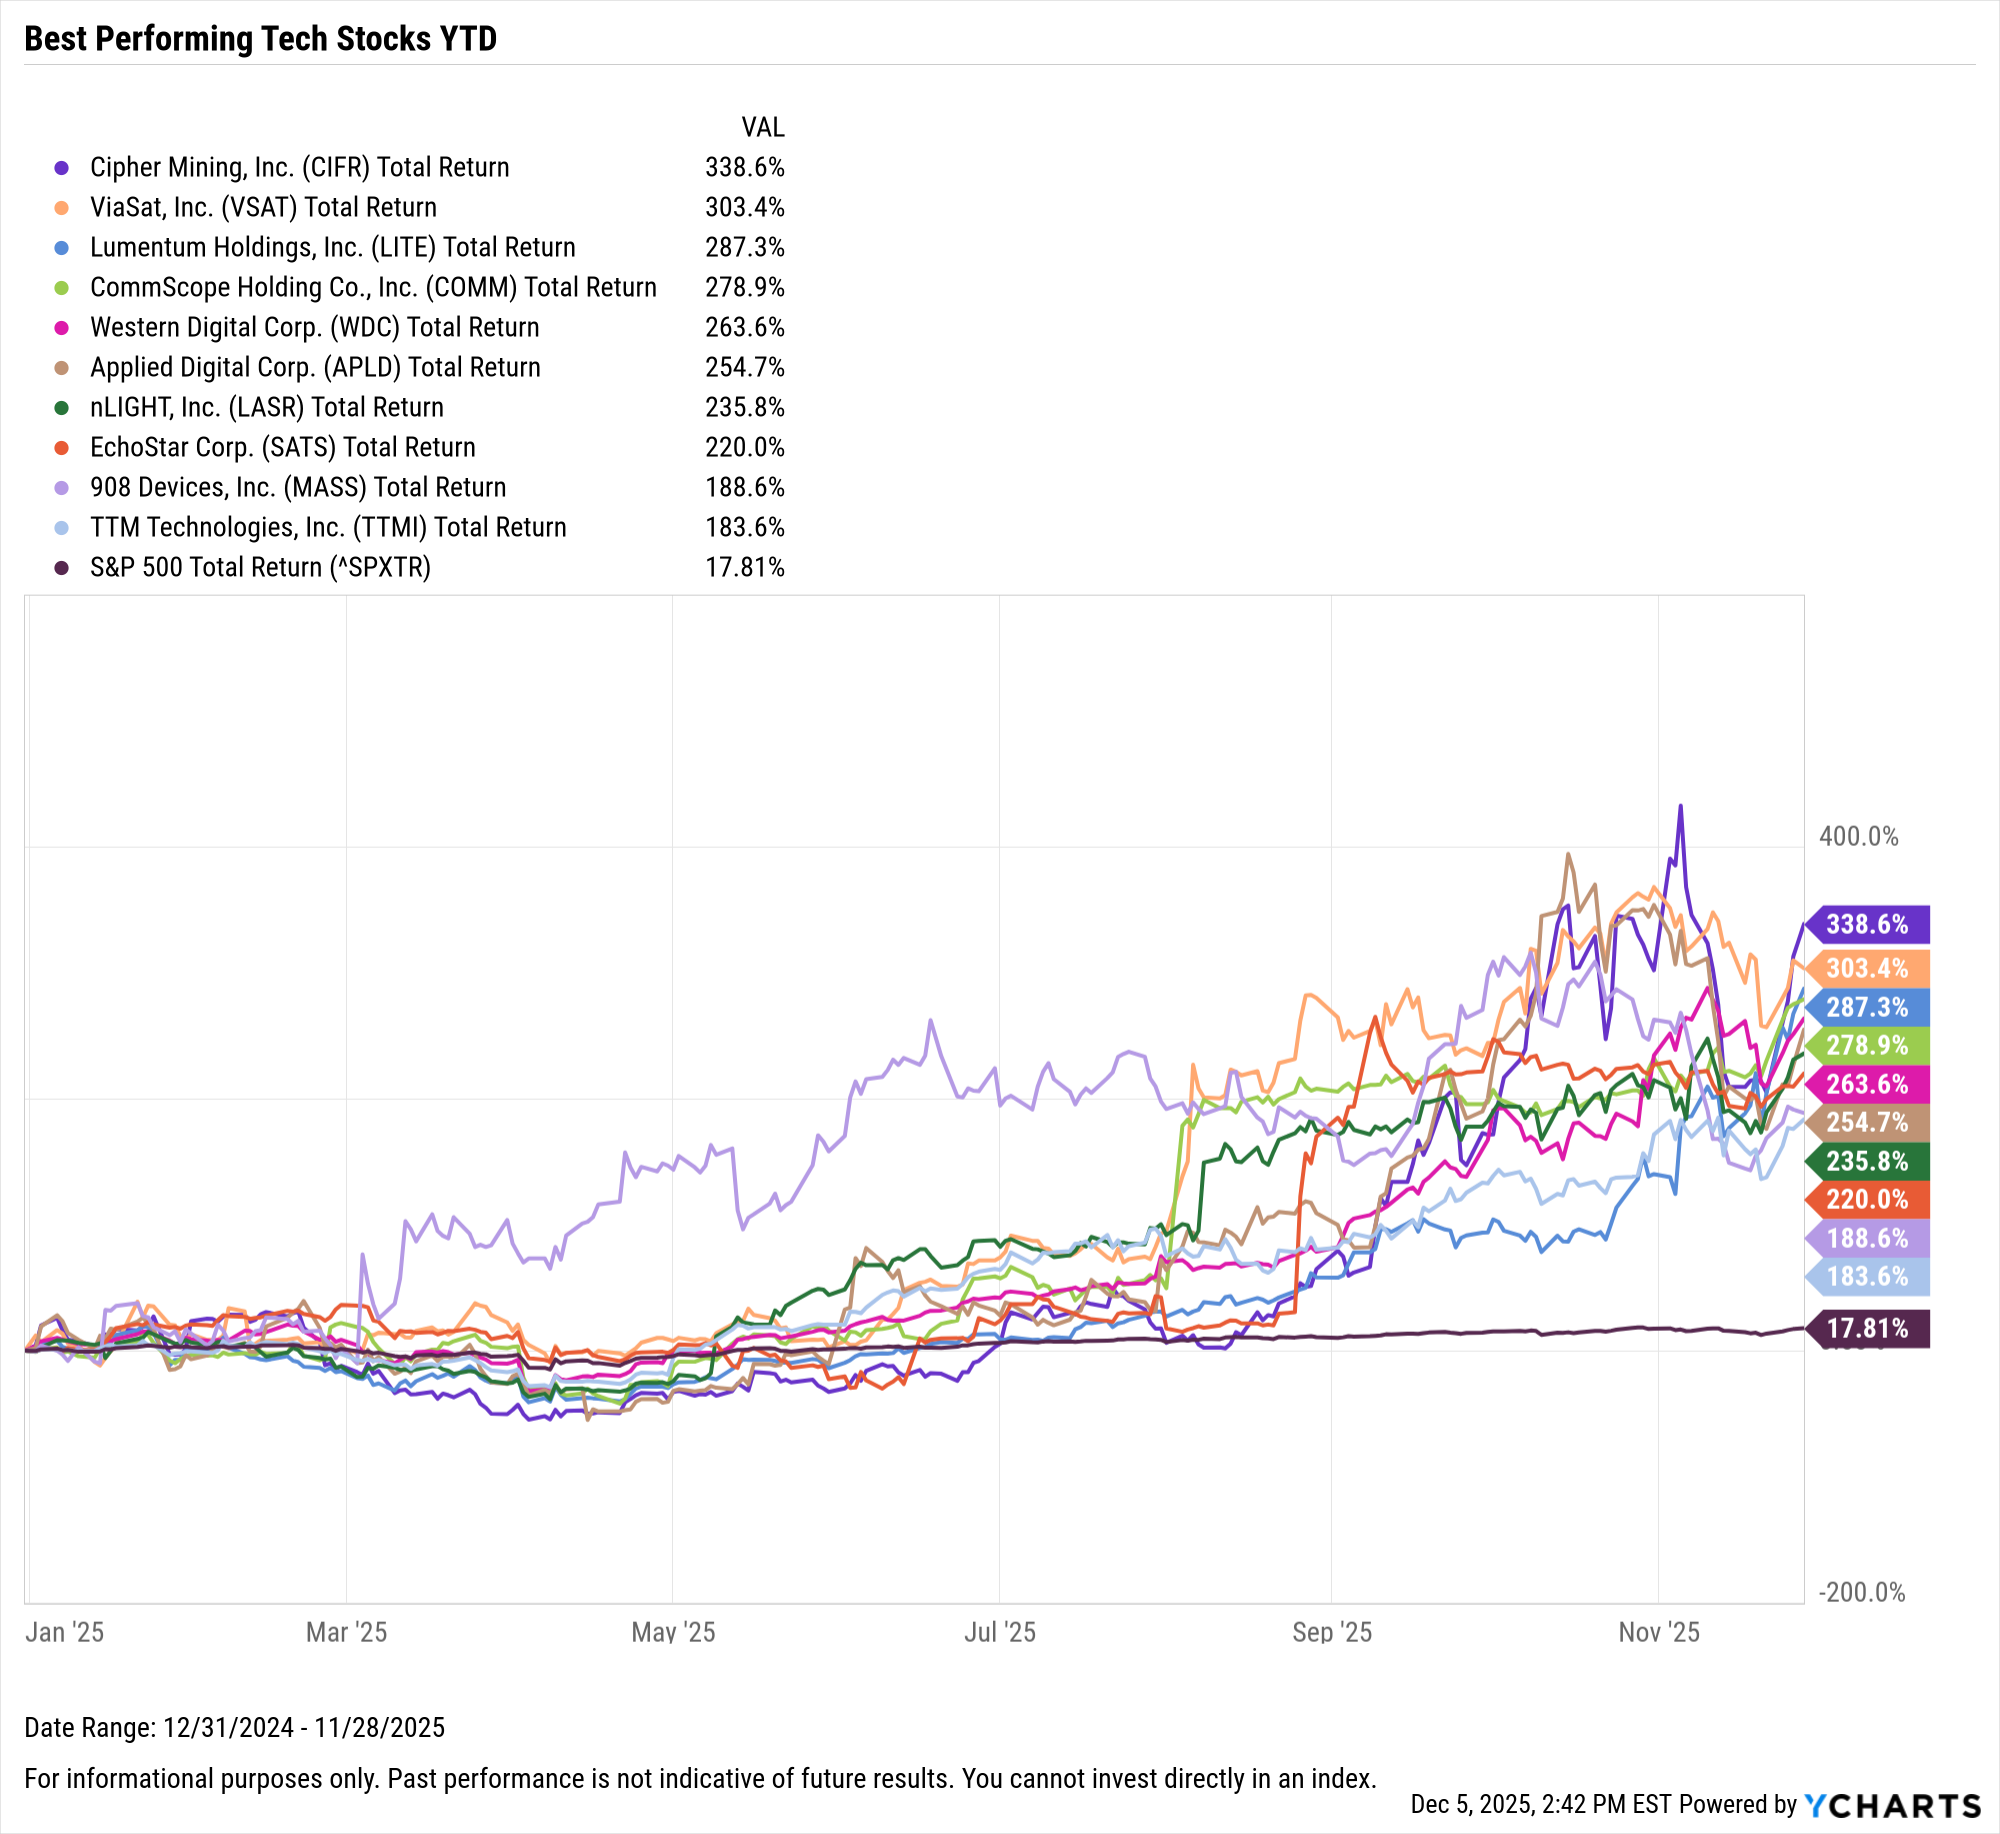Screen dimensions: 2000x1834
Task: Click the S&P 500 Total Return label
Action: click(x=260, y=567)
